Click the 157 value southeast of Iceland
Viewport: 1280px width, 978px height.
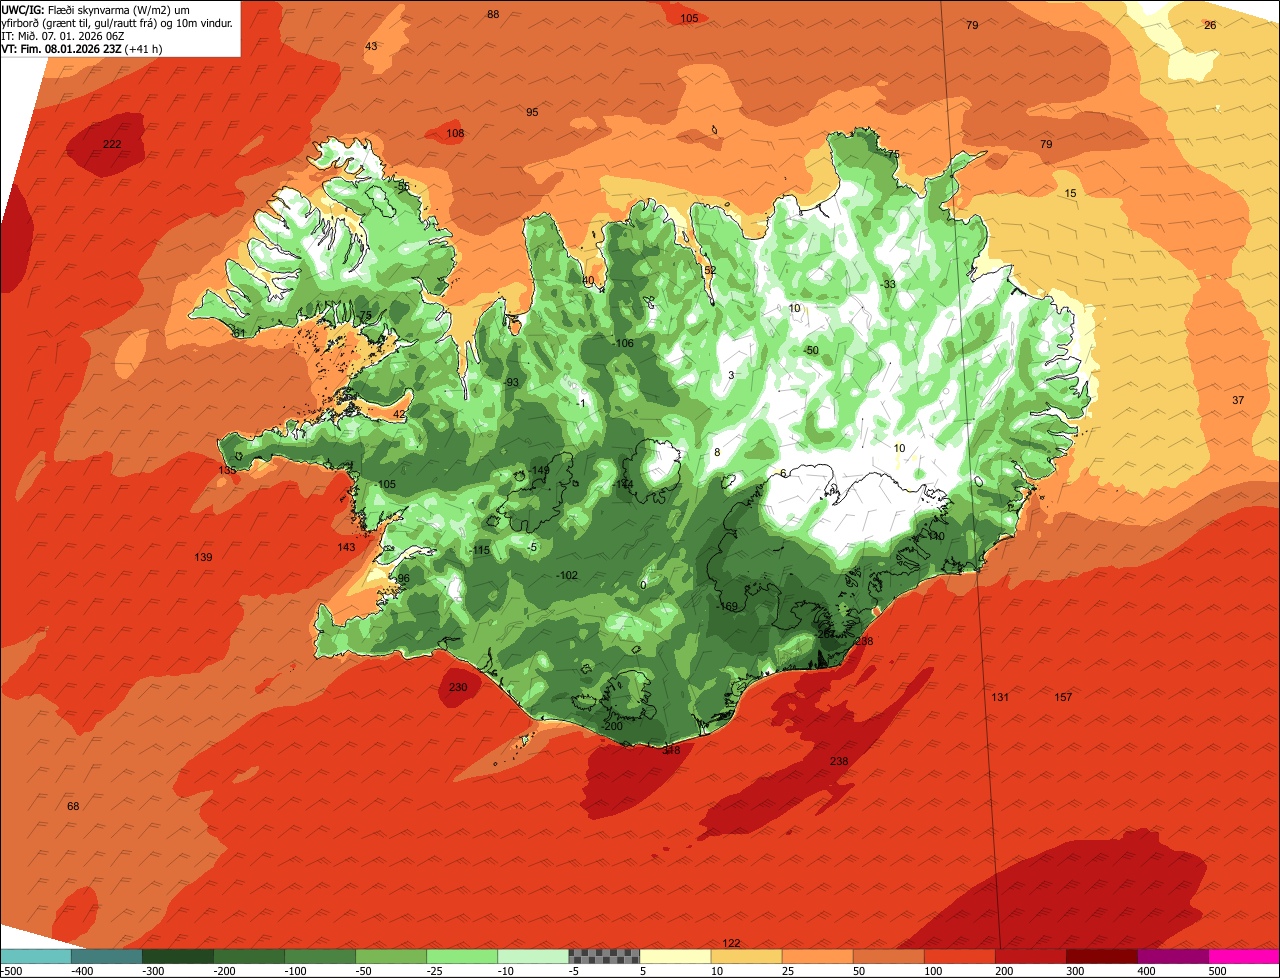1063,697
